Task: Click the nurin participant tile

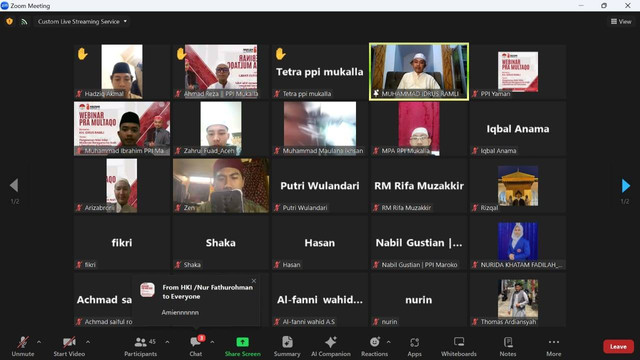Action: [x=419, y=300]
